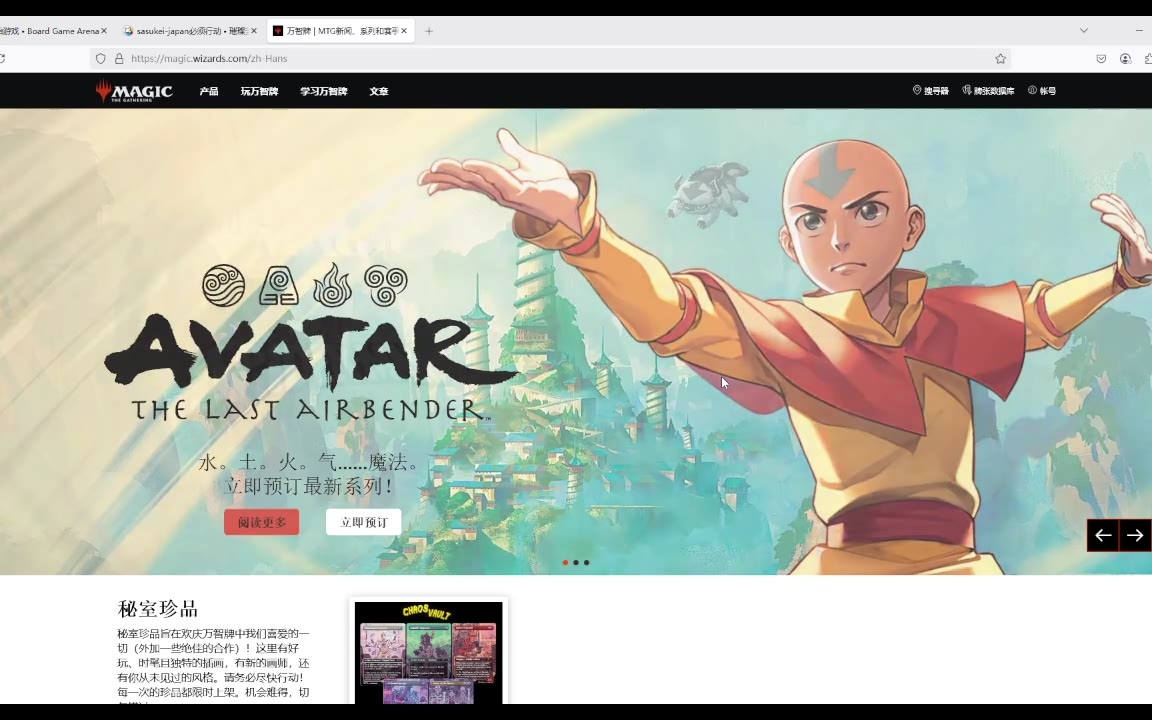Close the 万智牌 MTG tab
This screenshot has height=720, width=1152.
(404, 31)
